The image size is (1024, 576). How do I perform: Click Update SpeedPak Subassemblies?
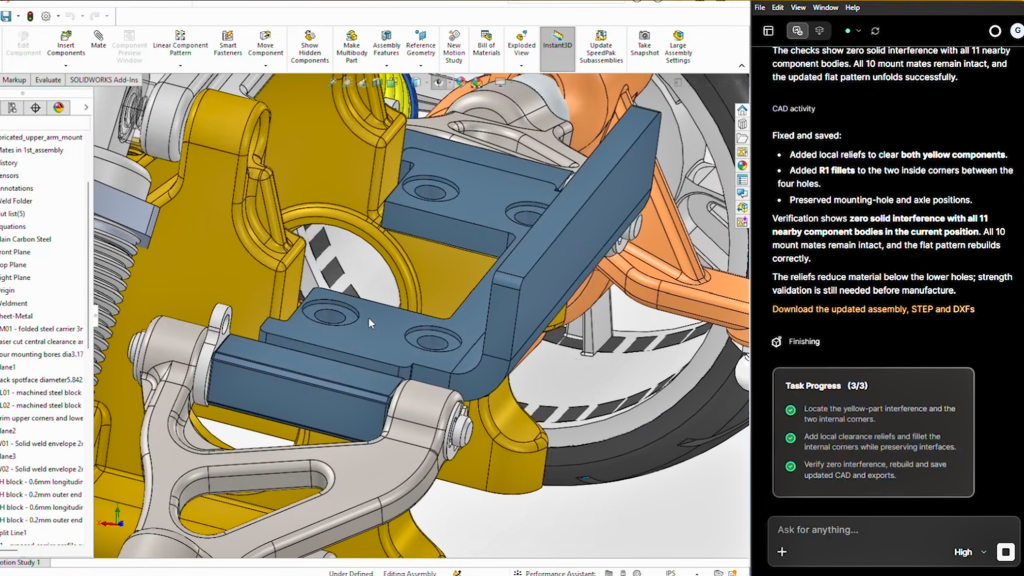(x=601, y=47)
